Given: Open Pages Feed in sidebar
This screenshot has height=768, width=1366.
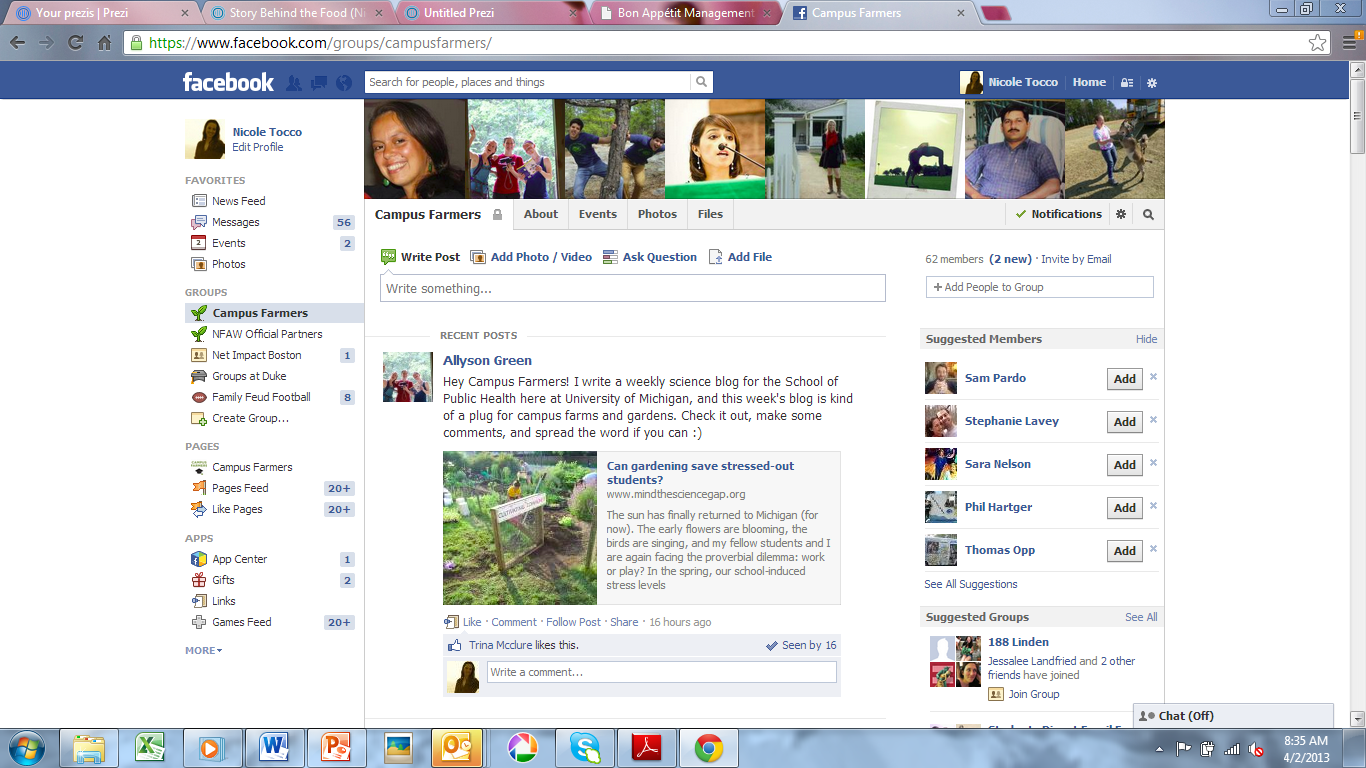Looking at the screenshot, I should click(x=240, y=488).
